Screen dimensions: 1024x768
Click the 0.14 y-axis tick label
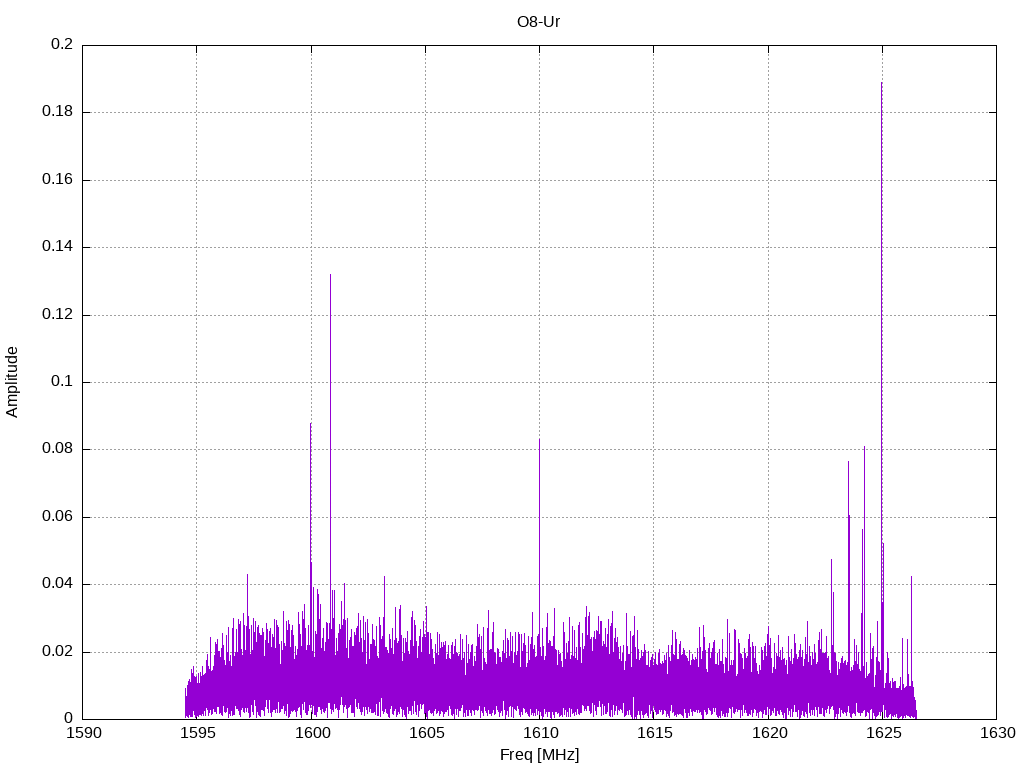click(58, 247)
